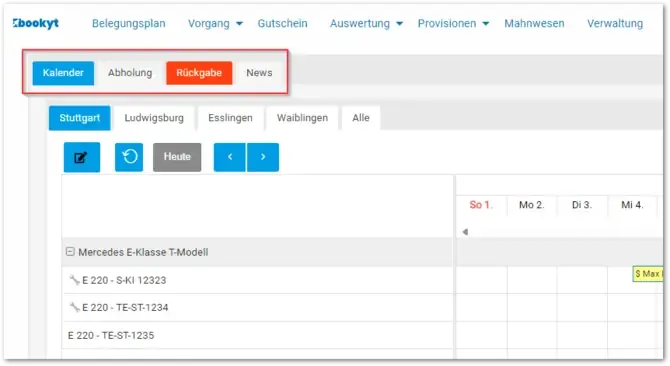Select the Stuttgart location tab
This screenshot has width=670, height=366.
[x=79, y=118]
